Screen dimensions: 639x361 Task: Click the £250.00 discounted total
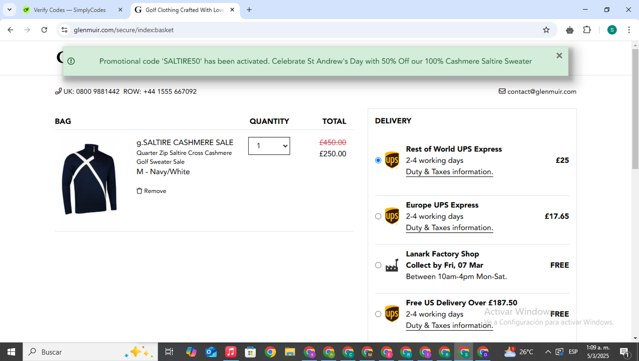333,154
